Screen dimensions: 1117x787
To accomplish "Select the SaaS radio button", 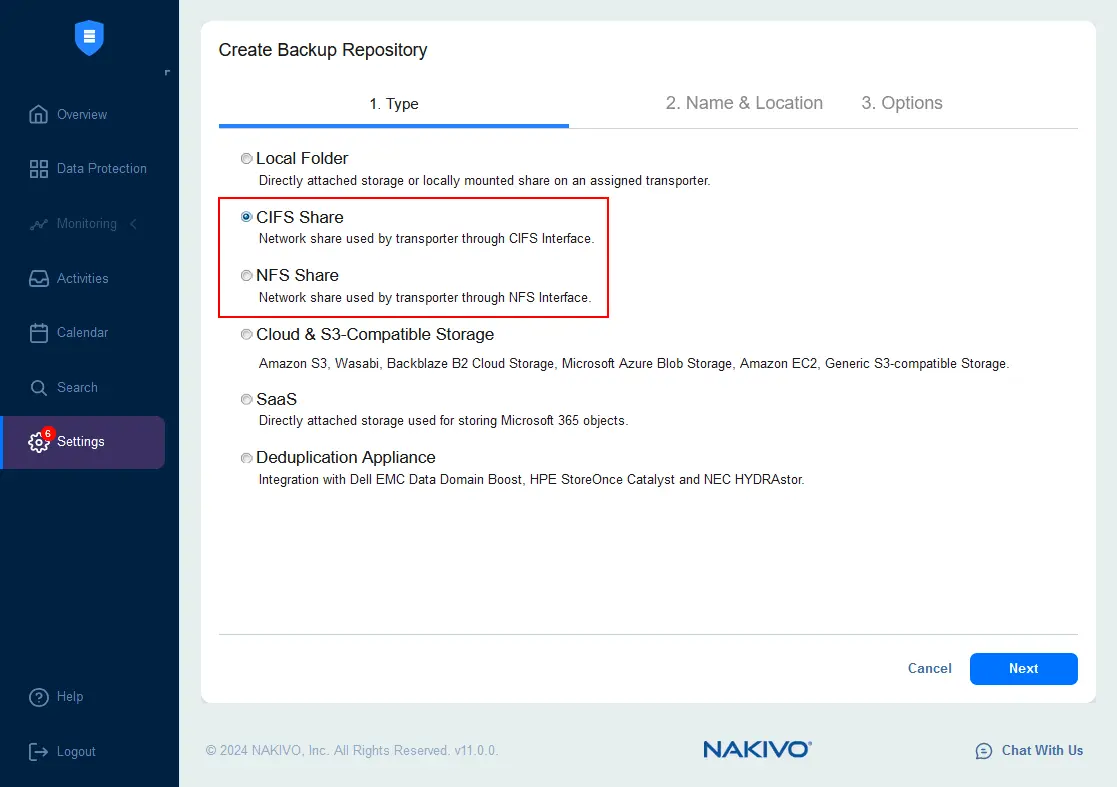I will coord(246,400).
